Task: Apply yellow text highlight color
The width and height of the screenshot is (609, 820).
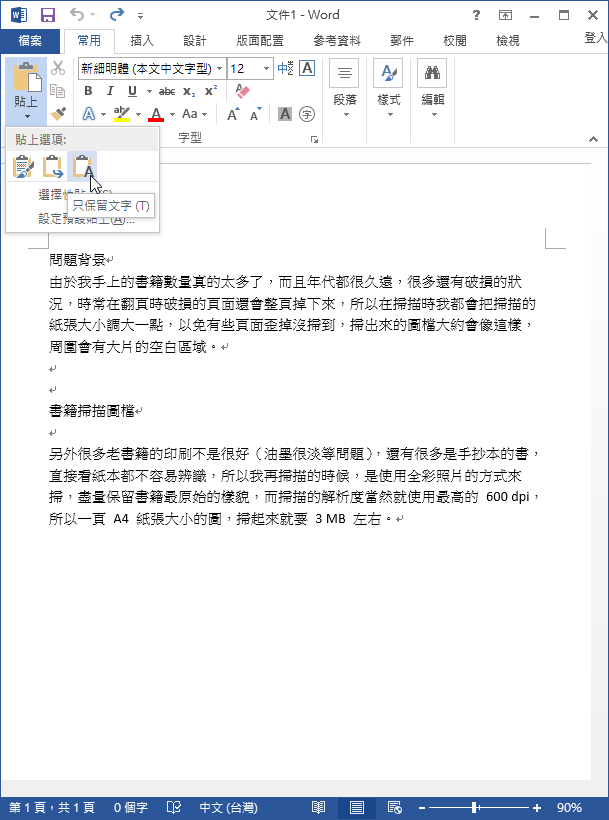Action: [122, 114]
